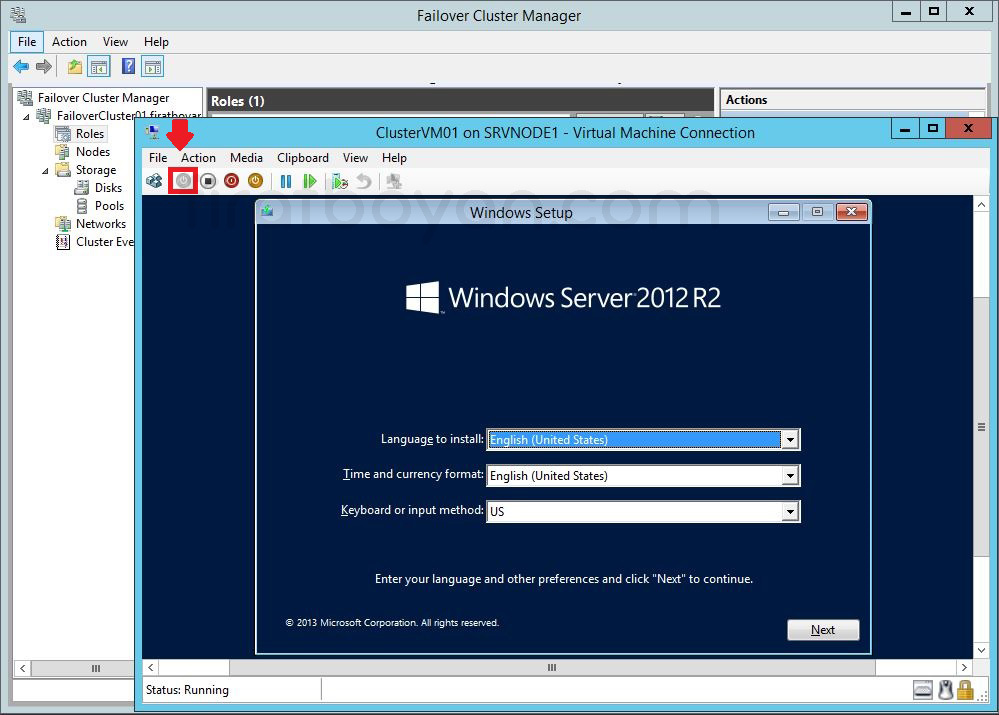This screenshot has width=999, height=715.
Task: Send Ctrl+Alt+Delete via the VM toolbar icon
Action: point(154,182)
